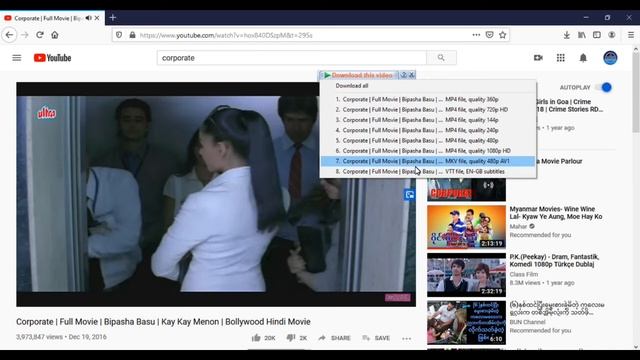The image size is (640, 360).
Task: Click the miniplayer icon on video
Action: 409,195
